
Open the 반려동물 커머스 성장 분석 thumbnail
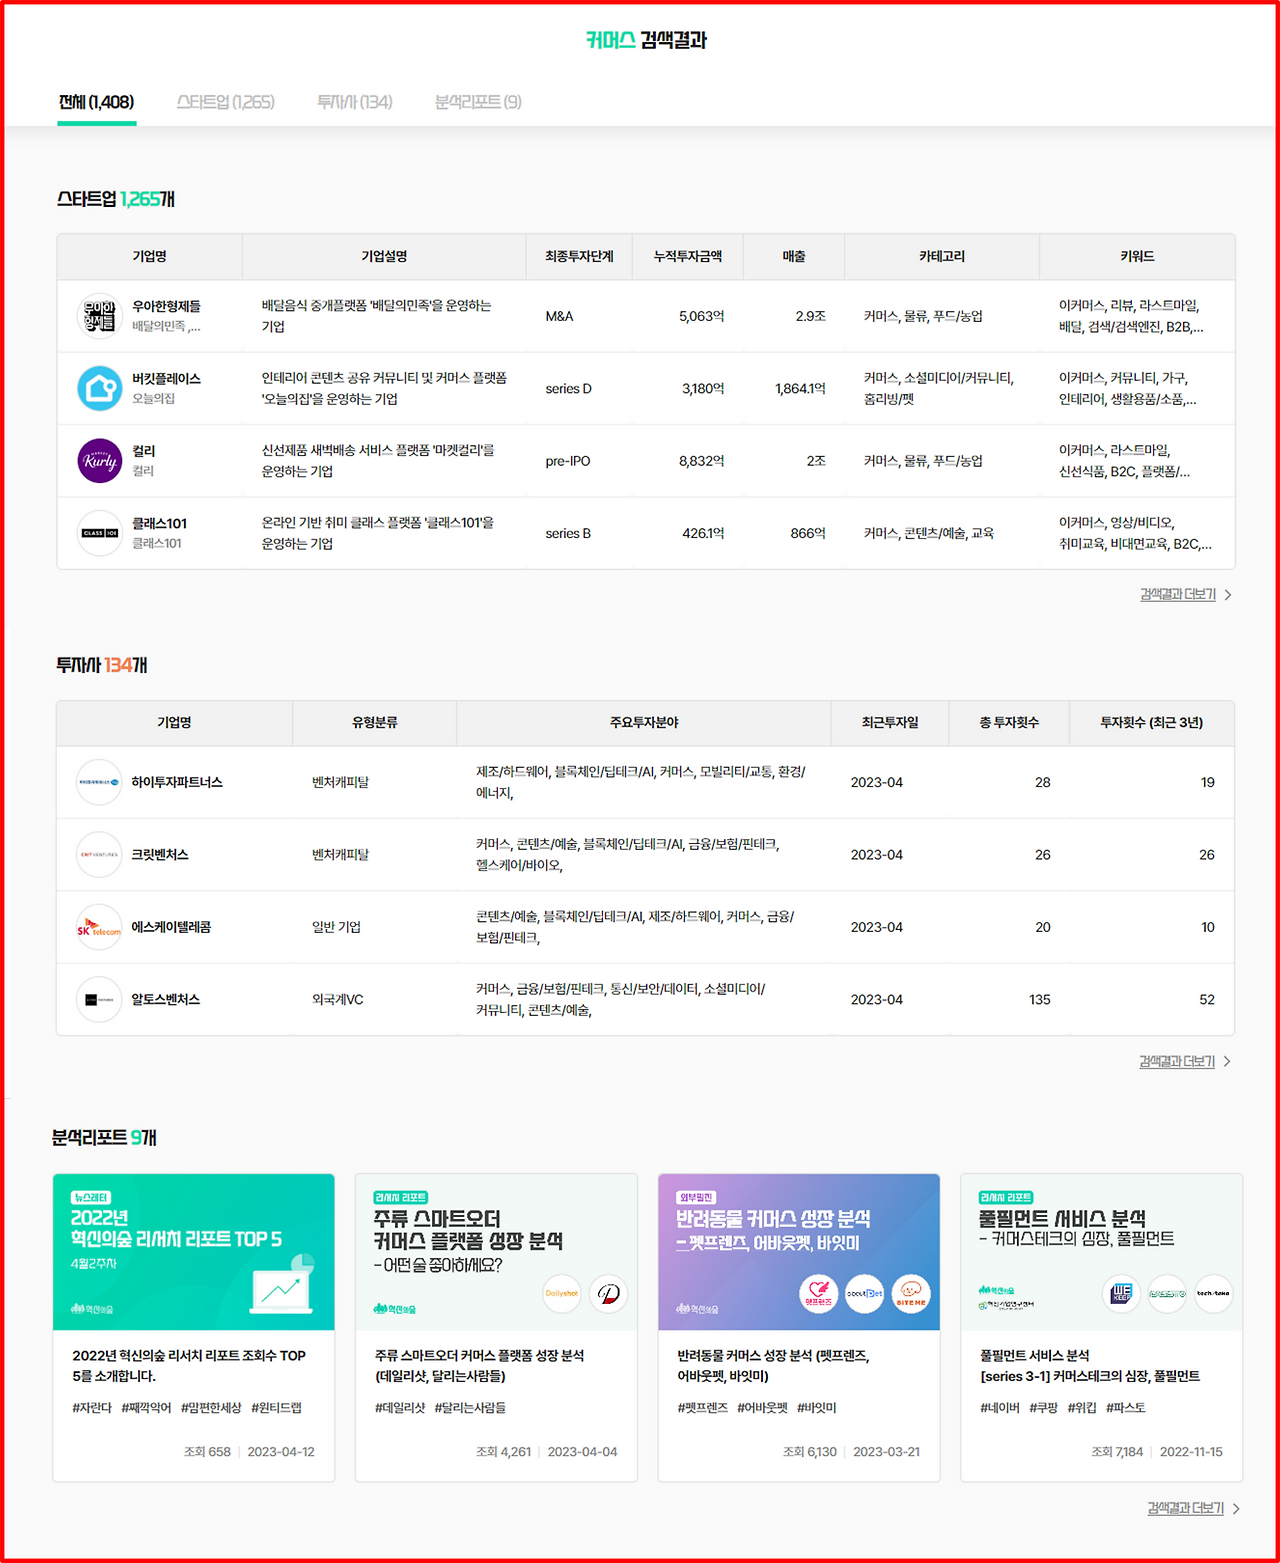click(x=799, y=1252)
